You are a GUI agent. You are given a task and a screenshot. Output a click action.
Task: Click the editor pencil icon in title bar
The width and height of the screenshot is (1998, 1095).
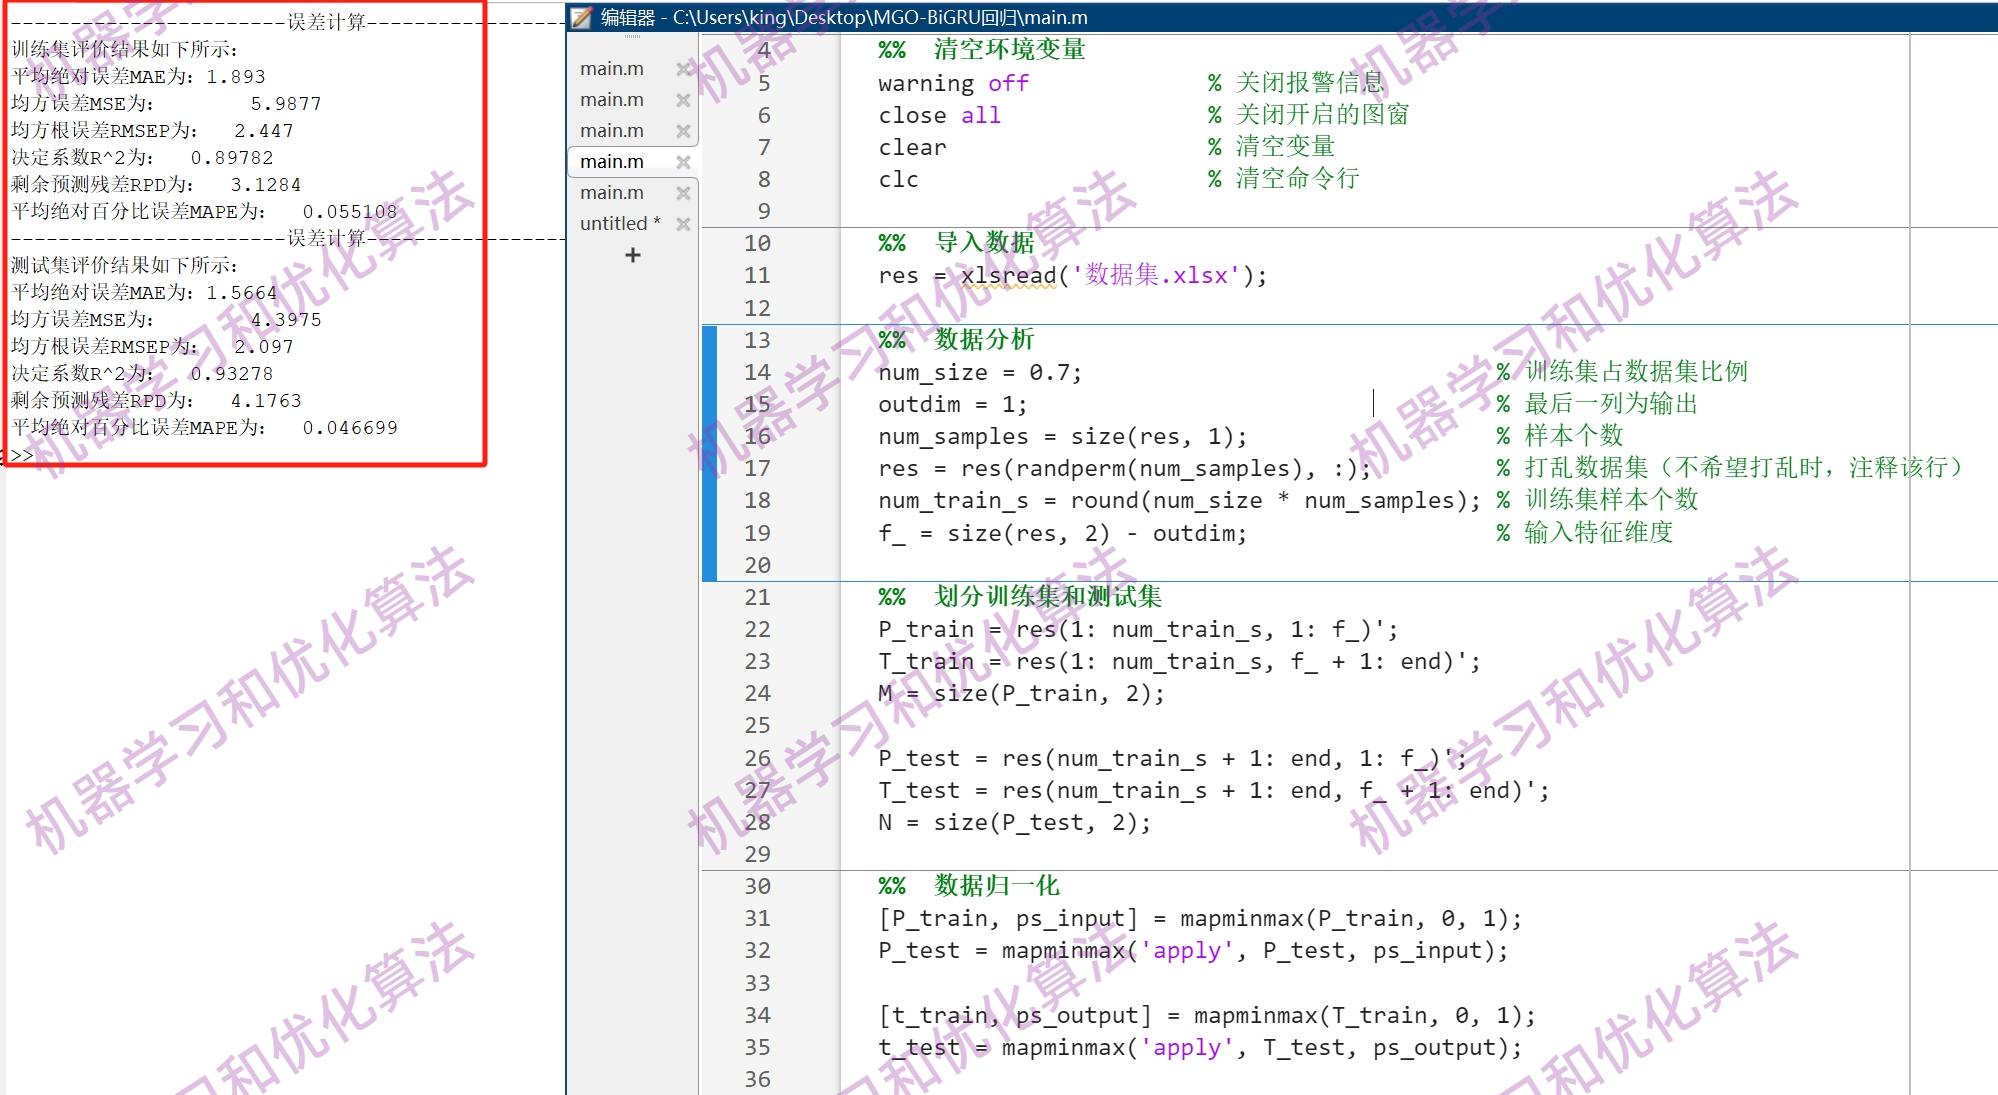point(582,17)
